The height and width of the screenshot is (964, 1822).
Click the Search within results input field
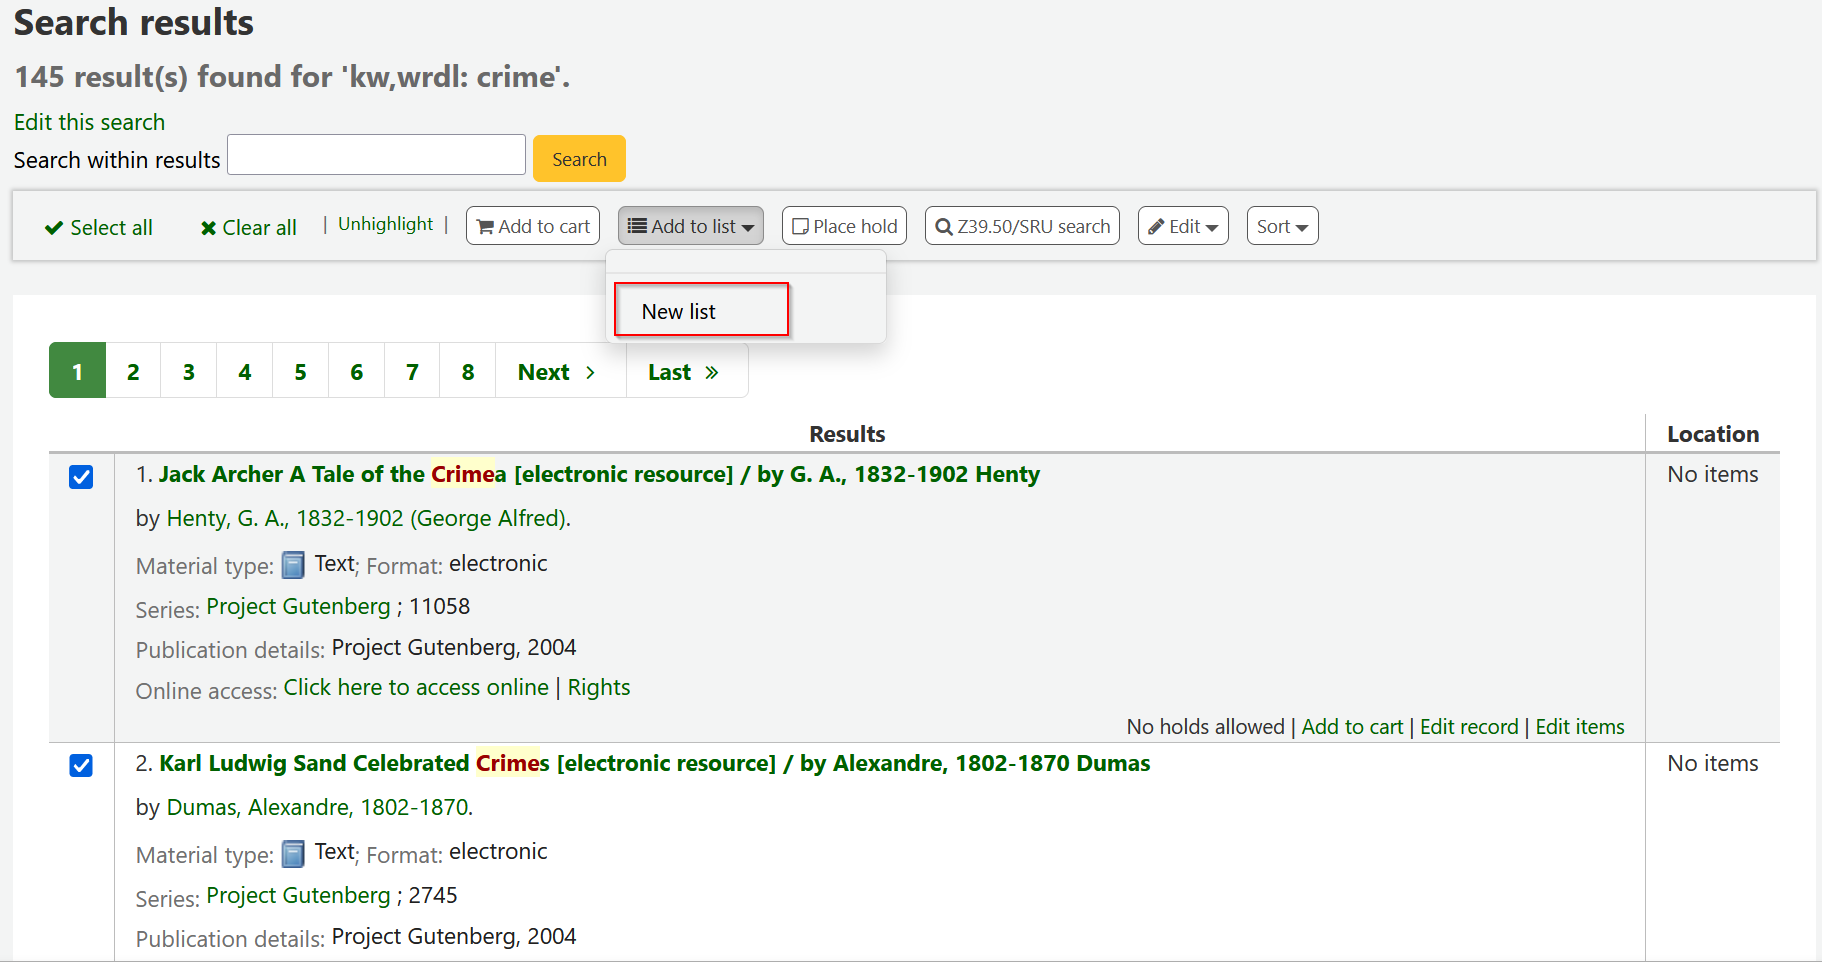click(376, 154)
